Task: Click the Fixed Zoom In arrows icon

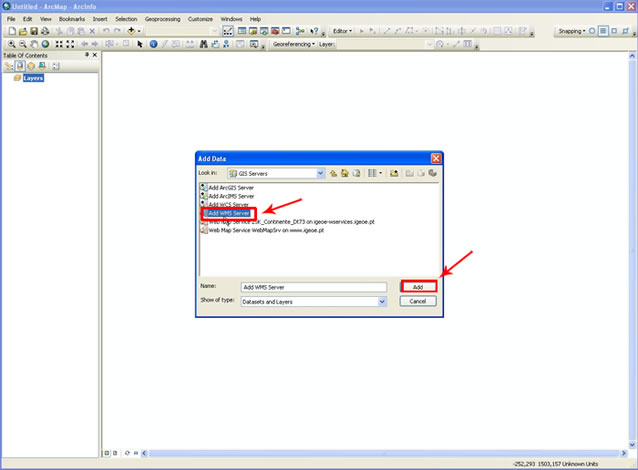Action: point(59,44)
